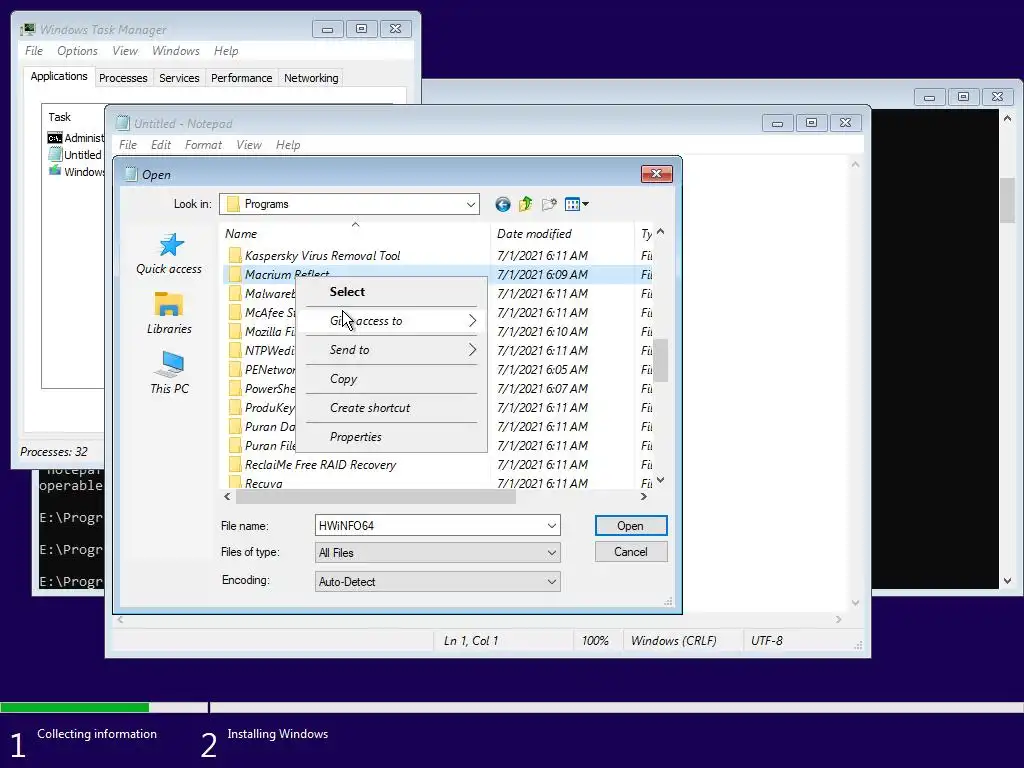Select This PC in places bar
This screenshot has height=768, width=1024.
point(169,373)
